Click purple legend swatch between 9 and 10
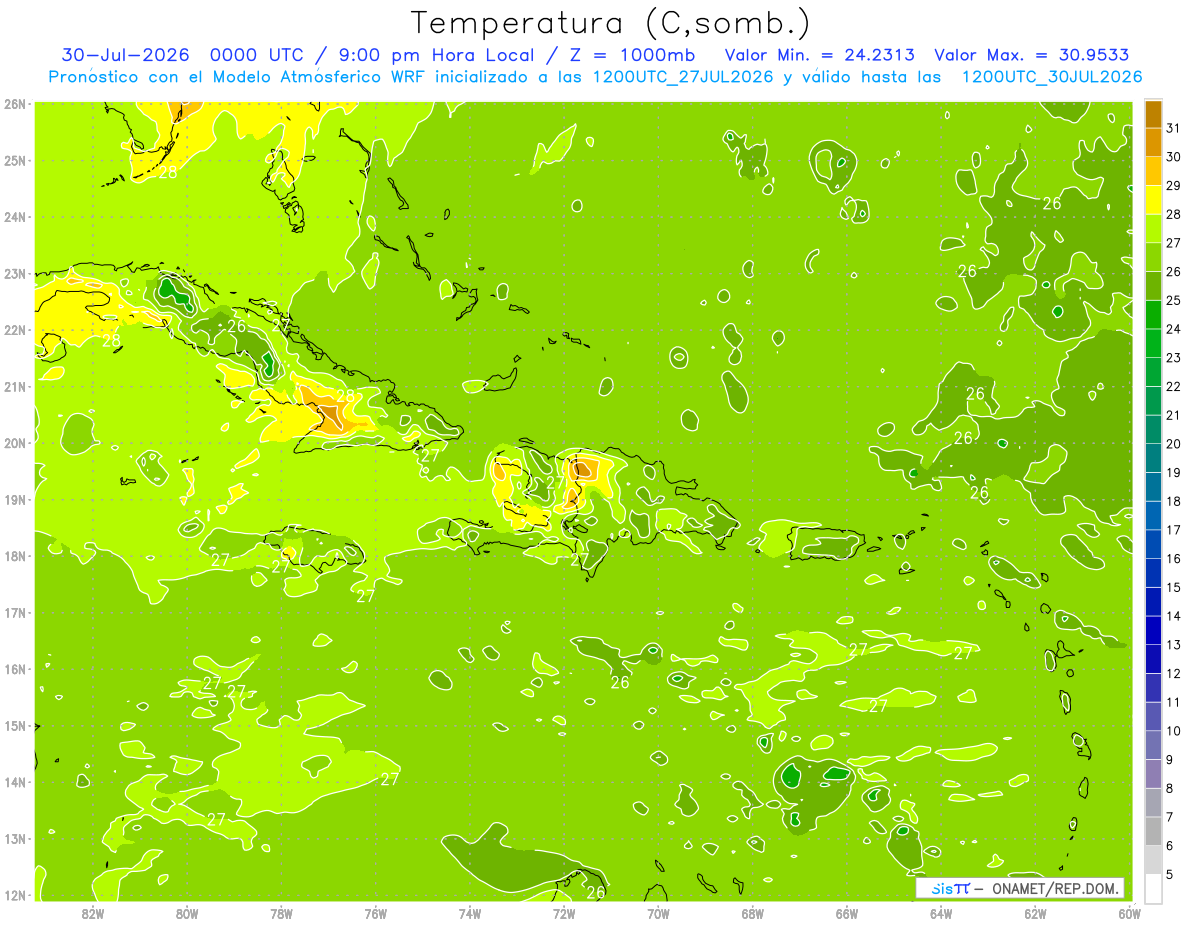Viewport: 1200px width, 927px height. (1153, 745)
